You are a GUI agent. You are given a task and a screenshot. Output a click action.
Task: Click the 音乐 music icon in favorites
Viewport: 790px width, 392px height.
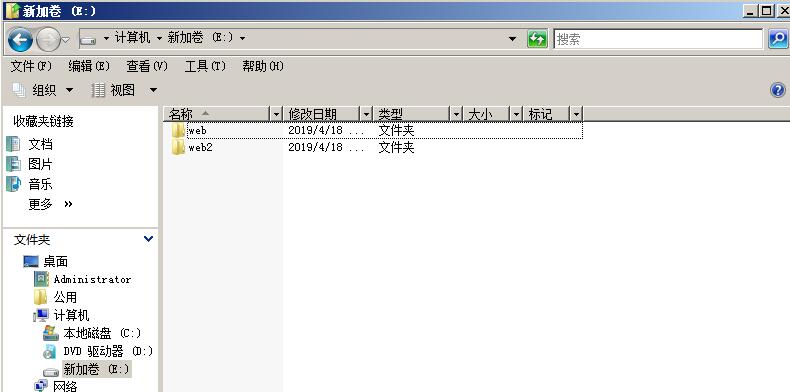tap(14, 184)
